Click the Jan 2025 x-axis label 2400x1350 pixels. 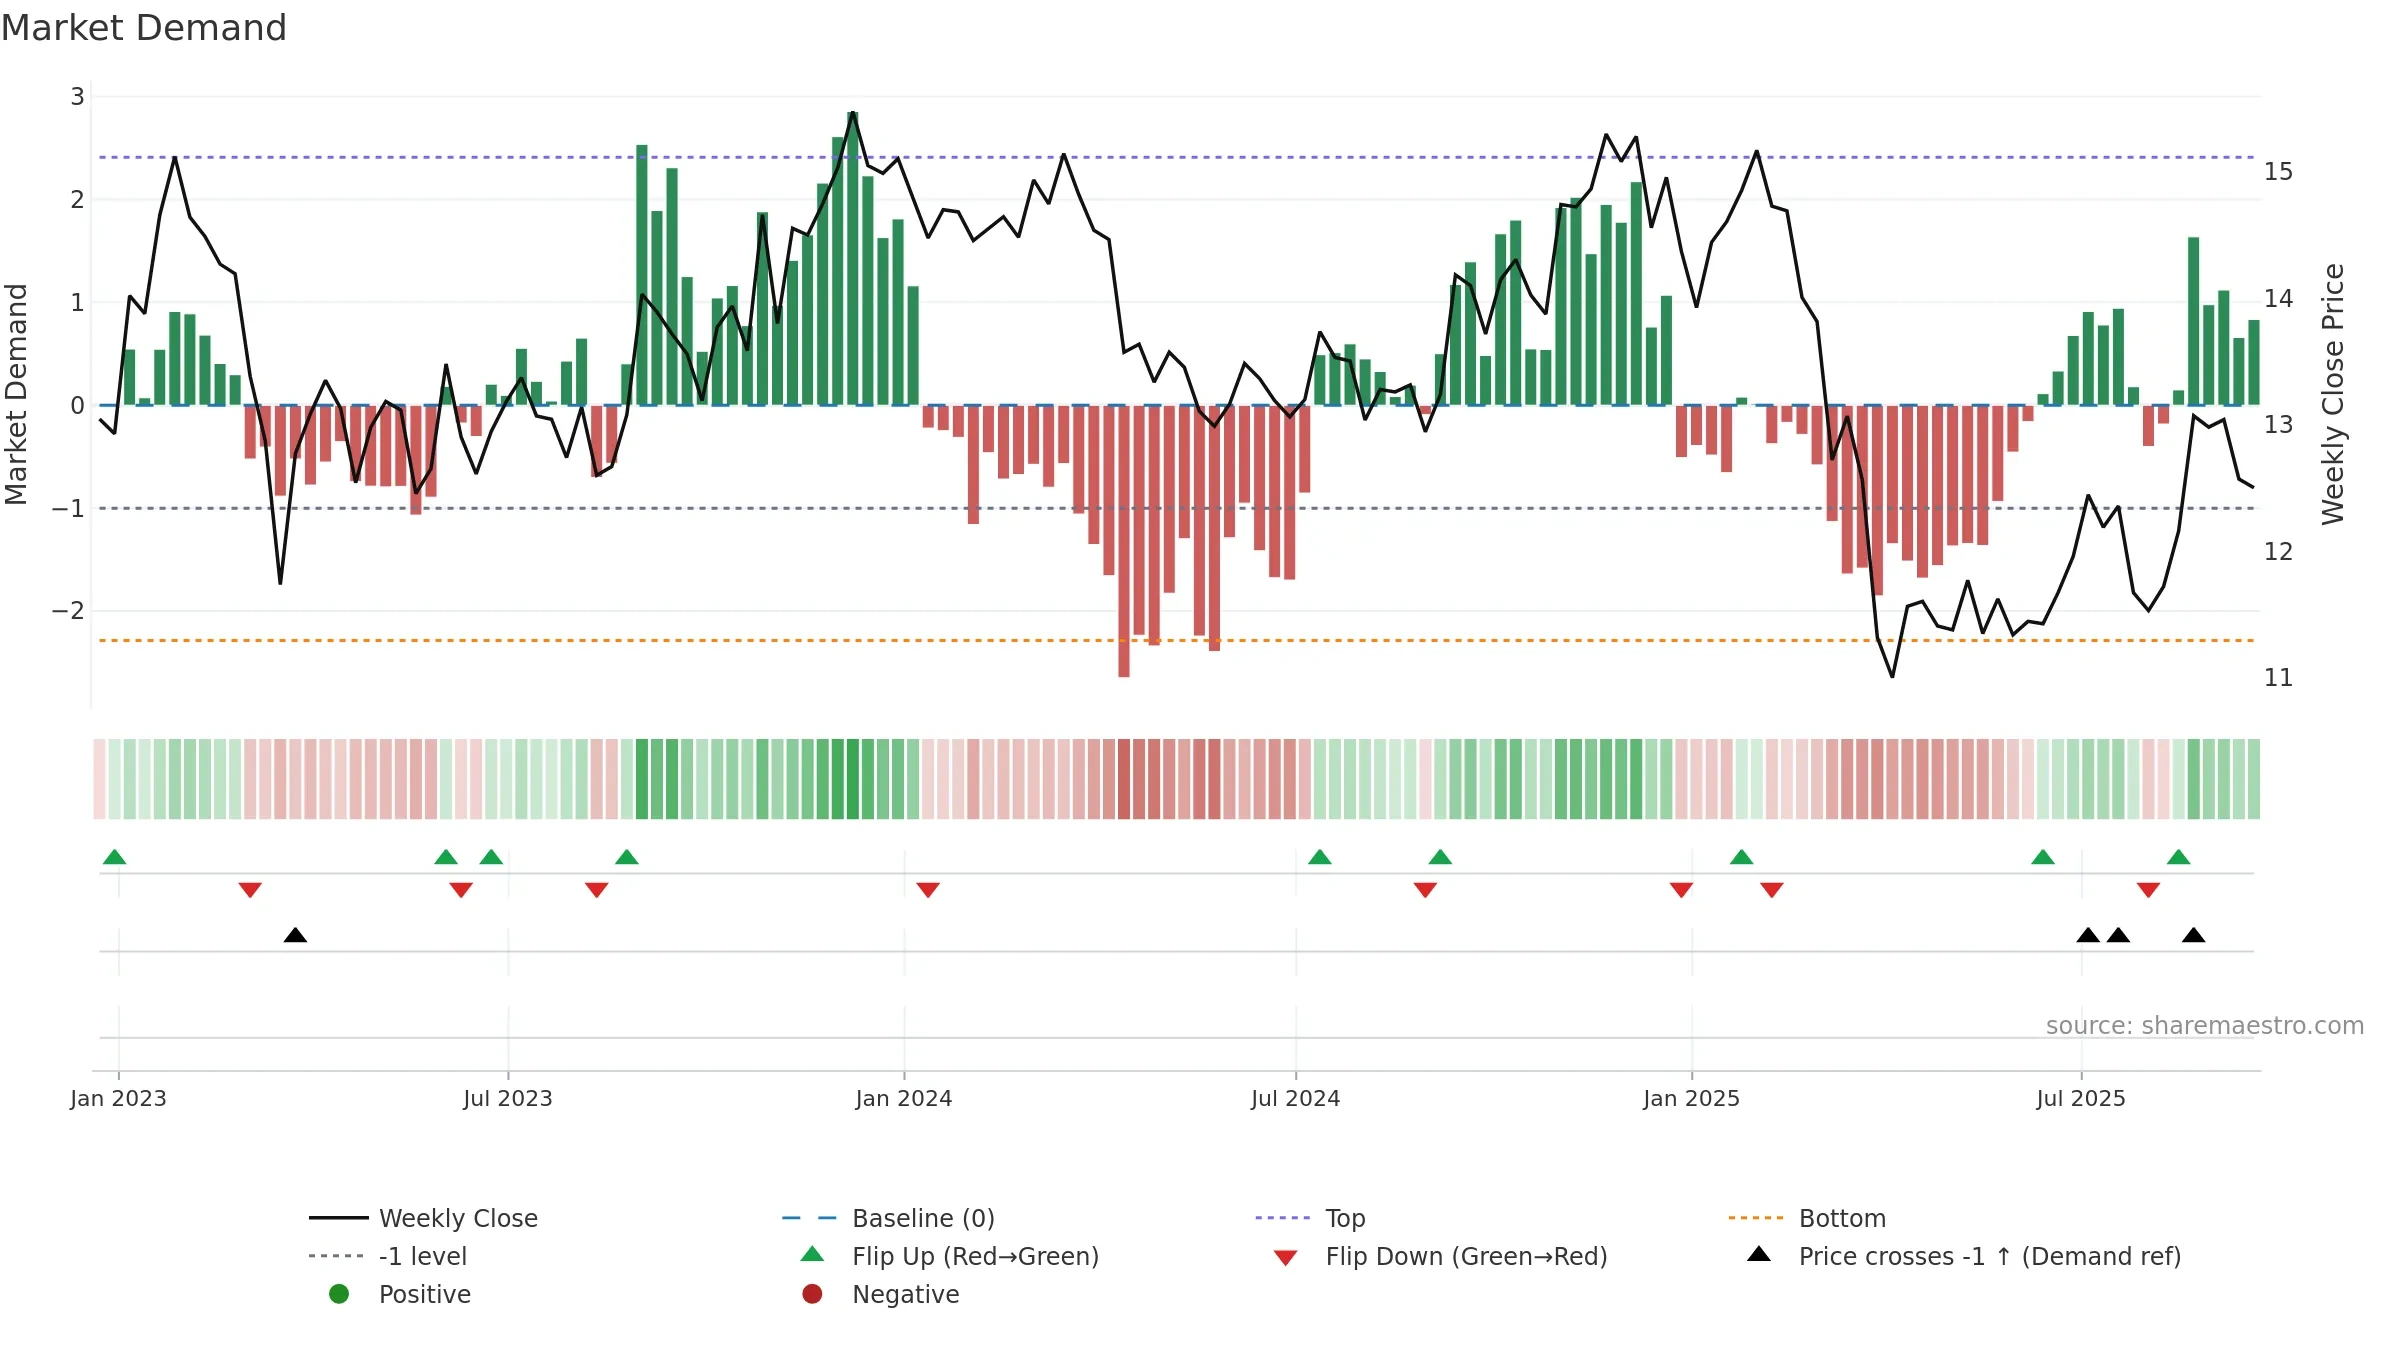[1692, 1098]
